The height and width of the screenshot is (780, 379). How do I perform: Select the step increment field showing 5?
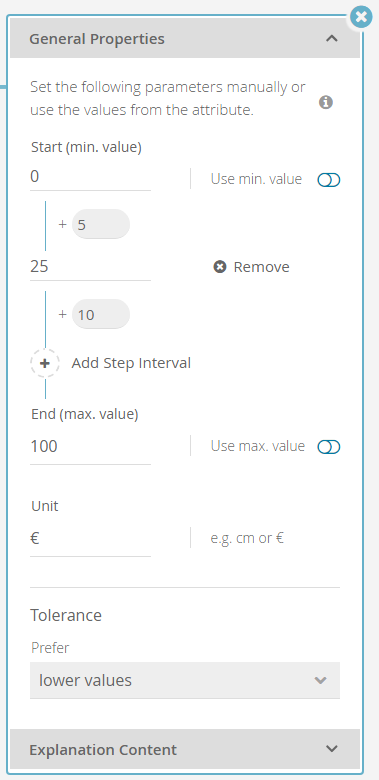[x=101, y=224]
